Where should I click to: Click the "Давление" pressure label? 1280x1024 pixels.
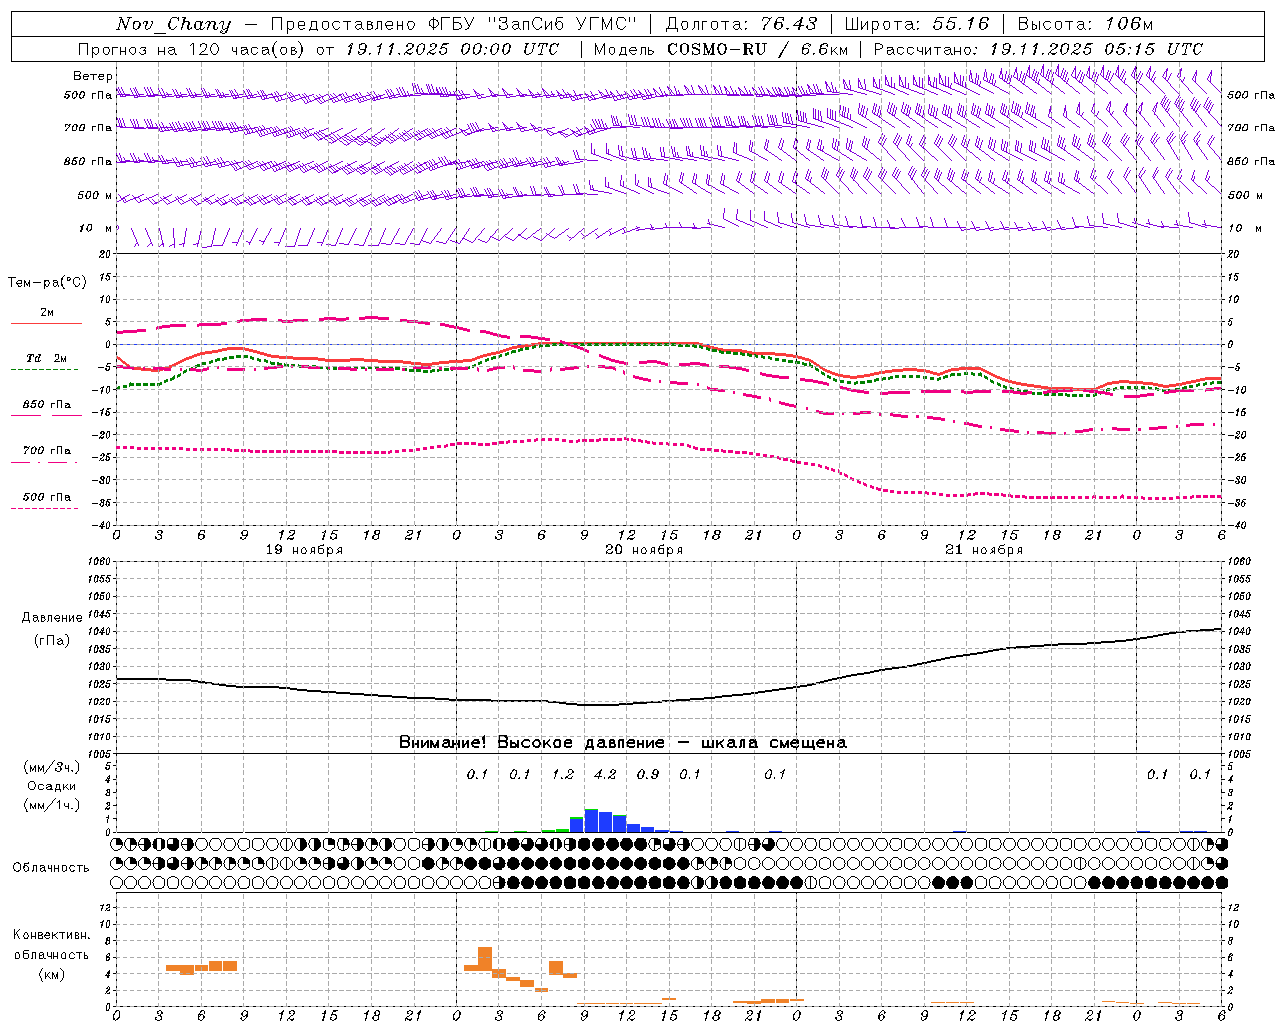click(51, 618)
